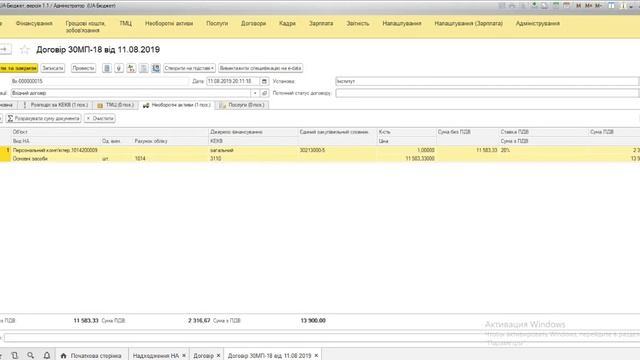Go forward using the arrow navigation button
The image size is (640, 360).
(5, 49)
